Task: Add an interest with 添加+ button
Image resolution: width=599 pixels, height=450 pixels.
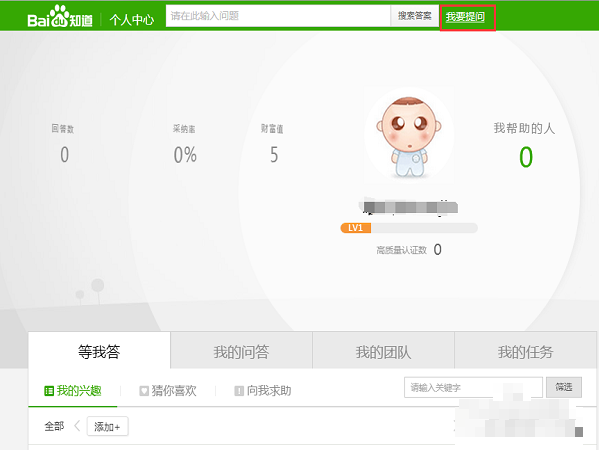Action: point(107,426)
